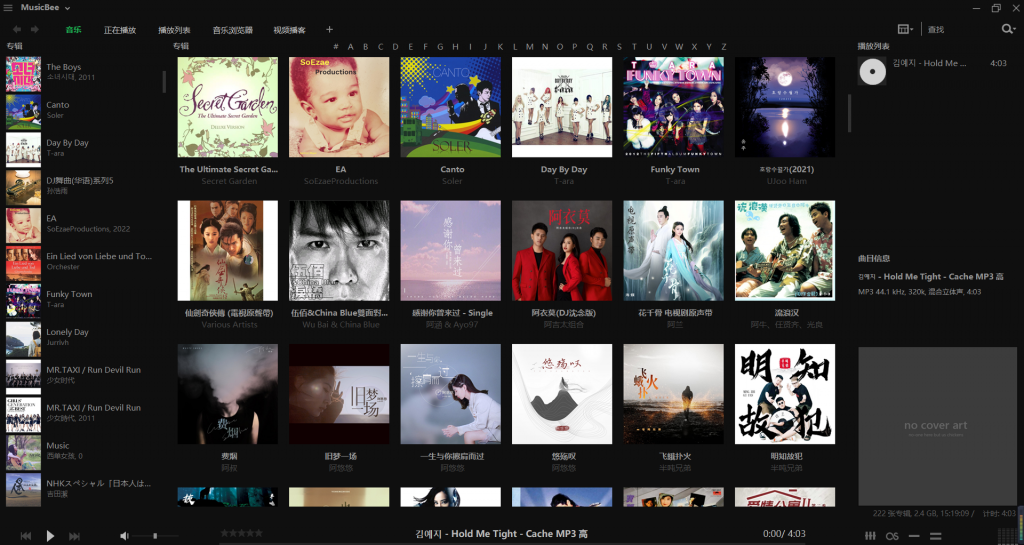The width and height of the screenshot is (1024, 545).
Task: Go back with the left navigation arrow
Action: (x=17, y=29)
